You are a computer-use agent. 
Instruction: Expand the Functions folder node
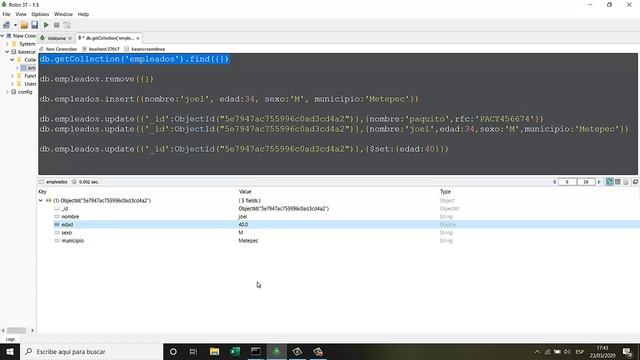pyautogui.click(x=12, y=76)
